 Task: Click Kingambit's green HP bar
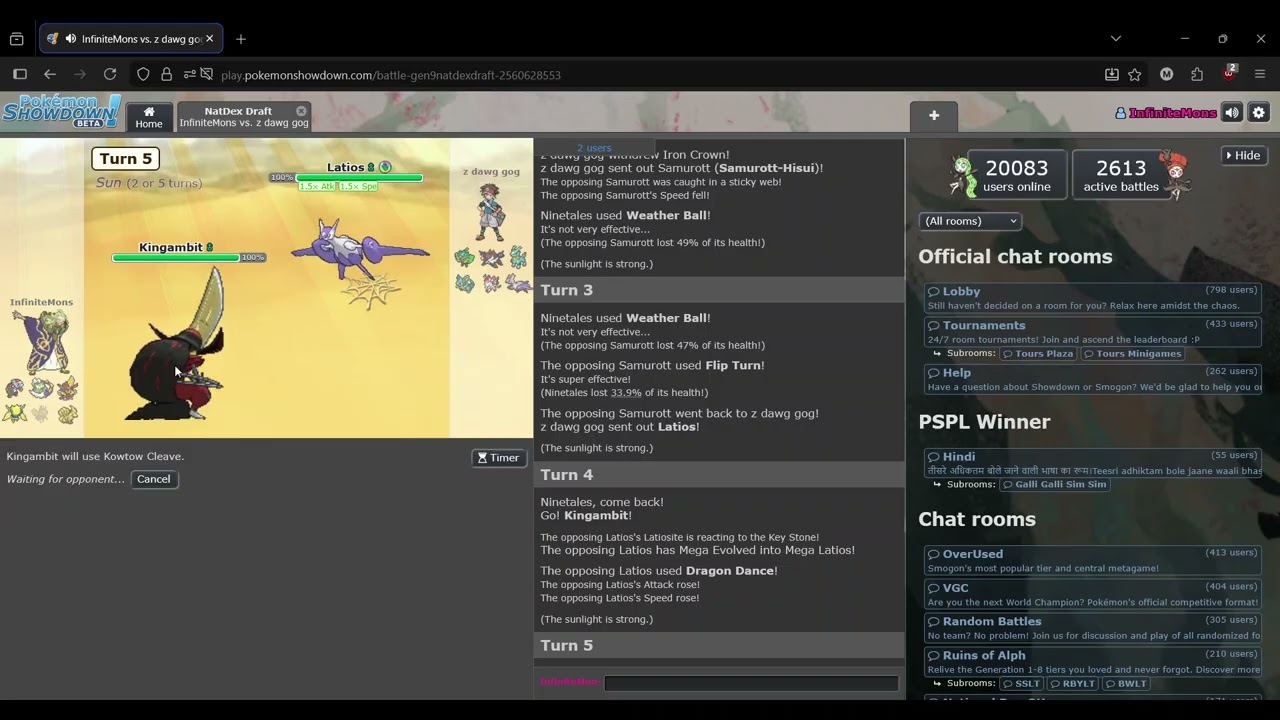pos(176,258)
